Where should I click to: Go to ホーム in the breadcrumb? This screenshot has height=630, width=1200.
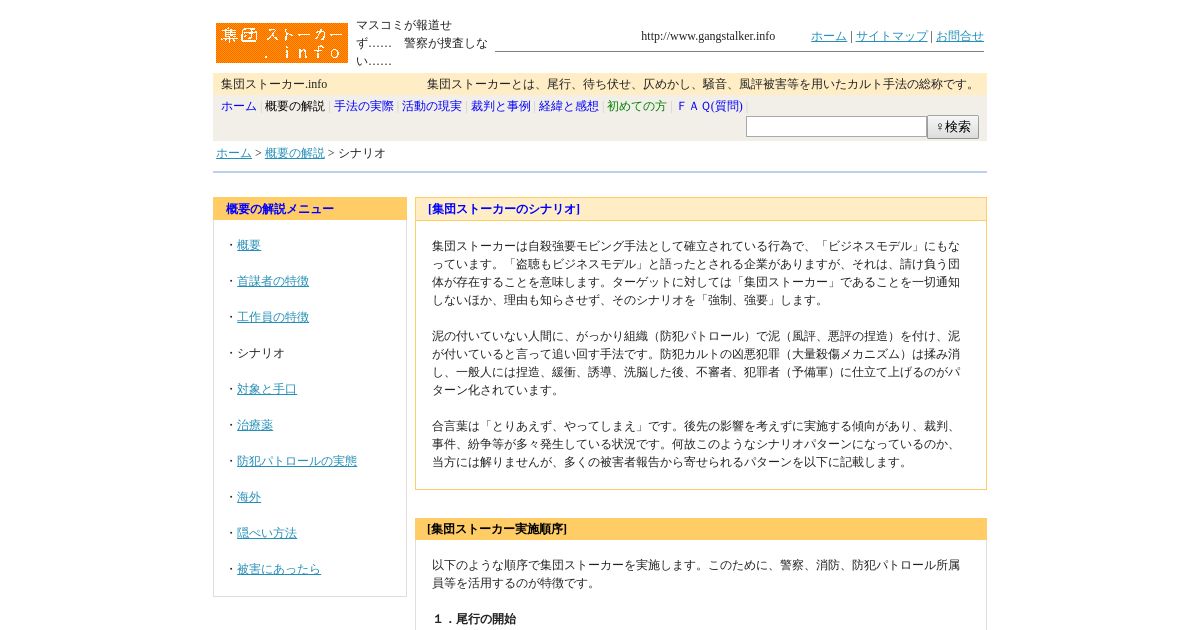tap(234, 153)
